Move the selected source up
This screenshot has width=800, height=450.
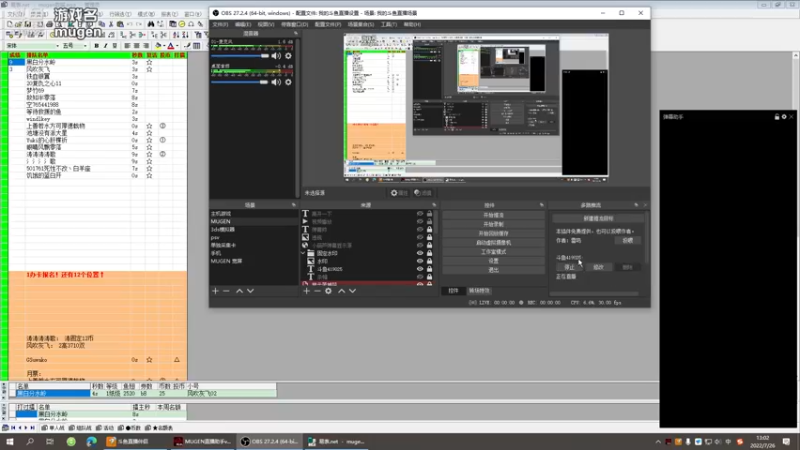tap(341, 291)
